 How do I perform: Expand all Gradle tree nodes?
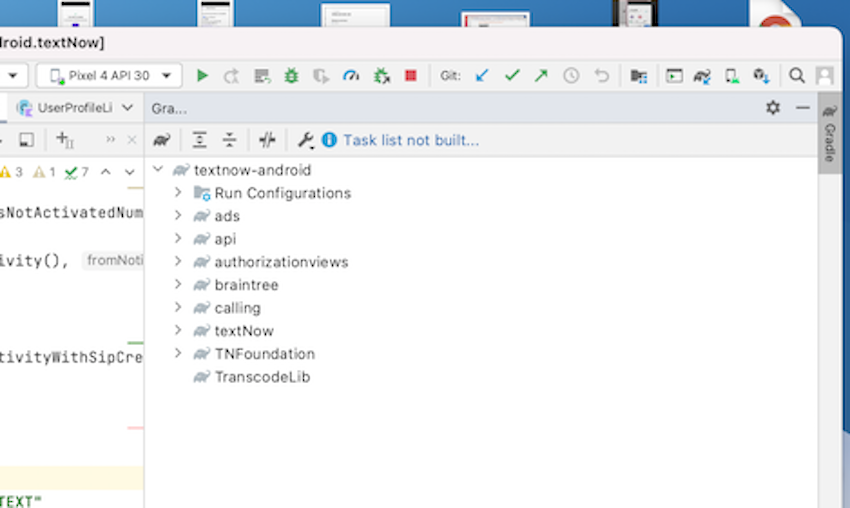pos(199,140)
